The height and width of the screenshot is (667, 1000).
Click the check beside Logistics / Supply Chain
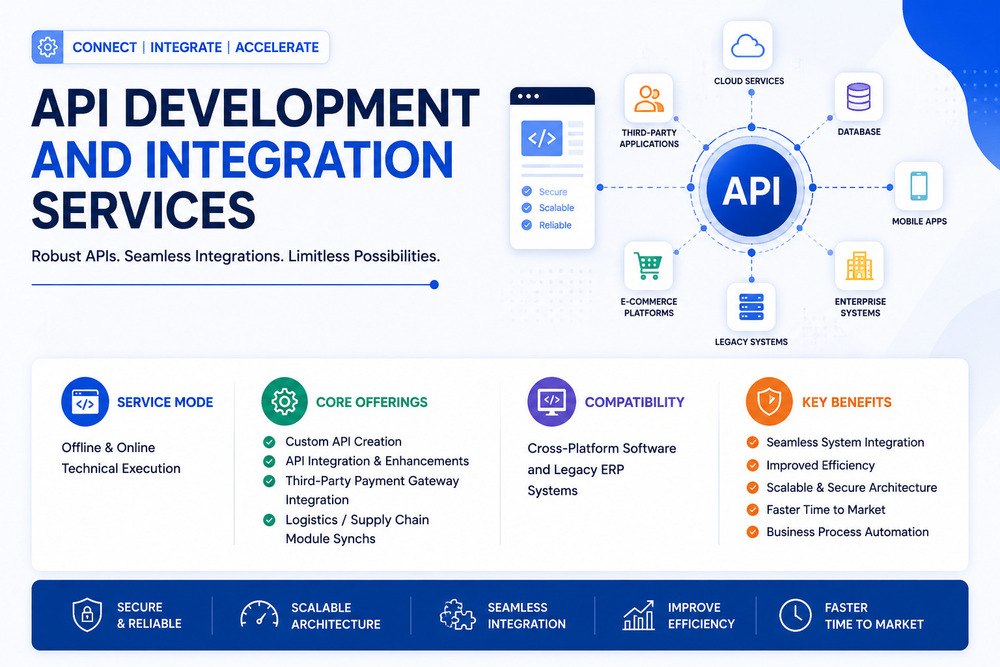click(269, 520)
